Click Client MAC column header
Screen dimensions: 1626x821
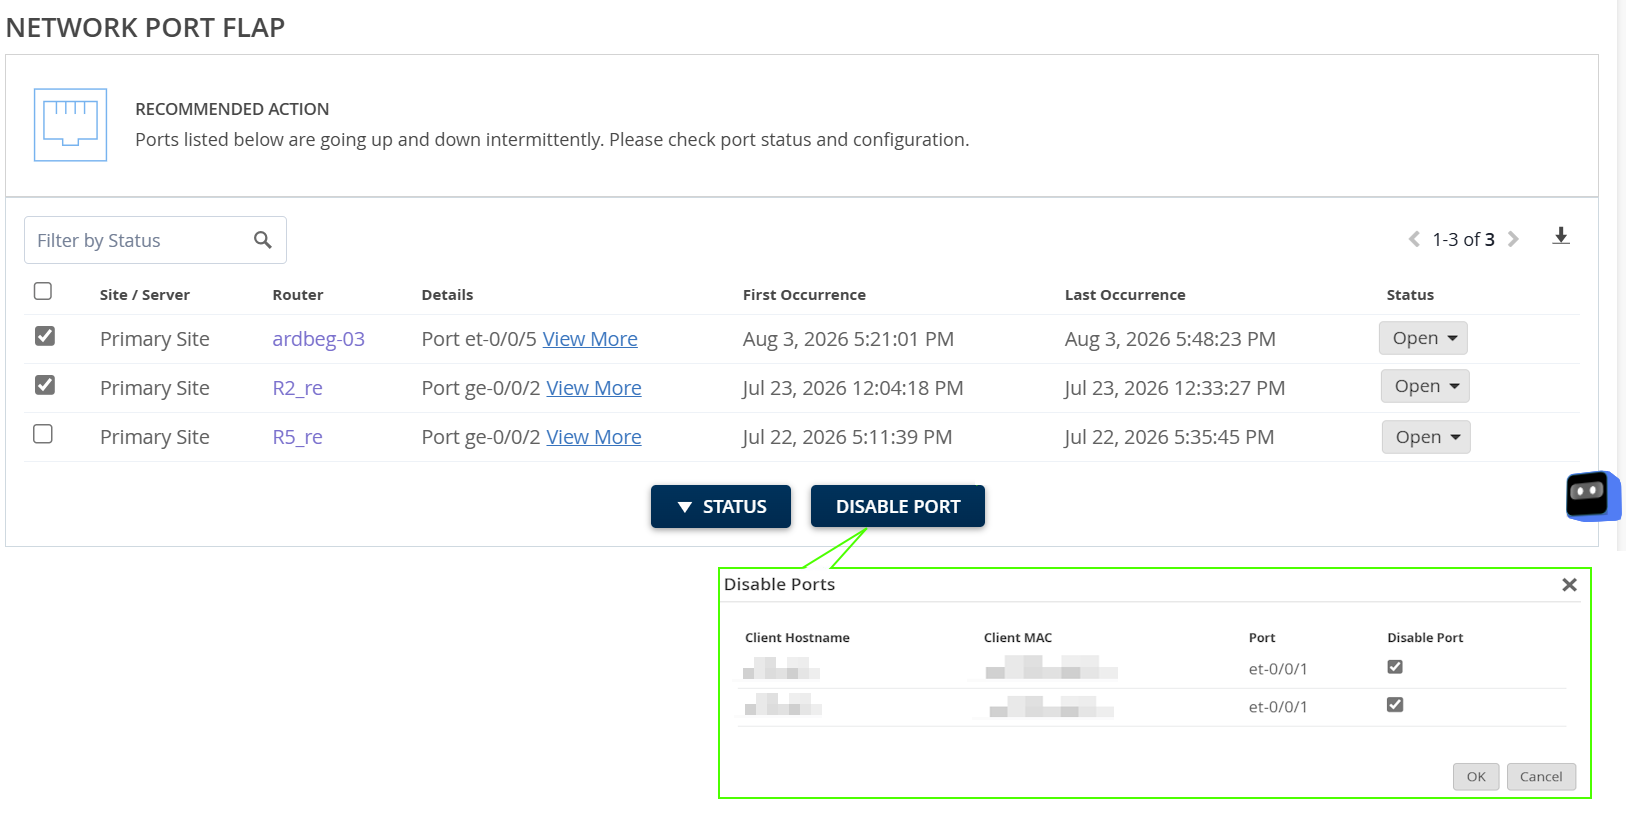click(1018, 638)
